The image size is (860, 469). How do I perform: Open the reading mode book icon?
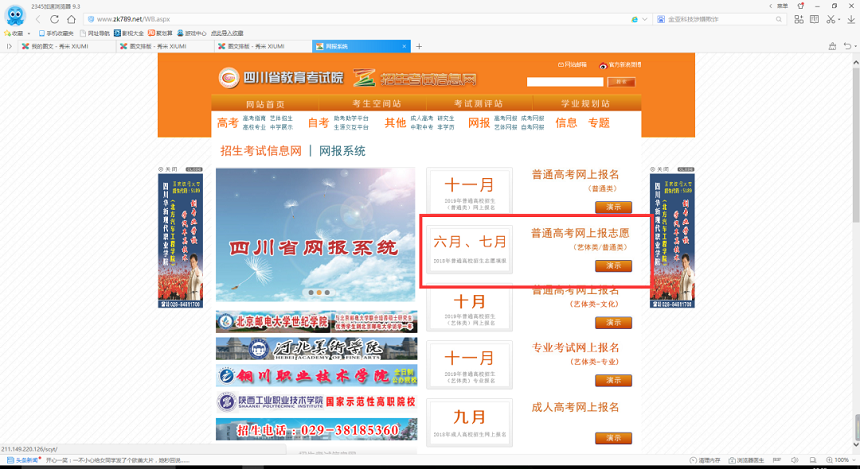click(814, 19)
